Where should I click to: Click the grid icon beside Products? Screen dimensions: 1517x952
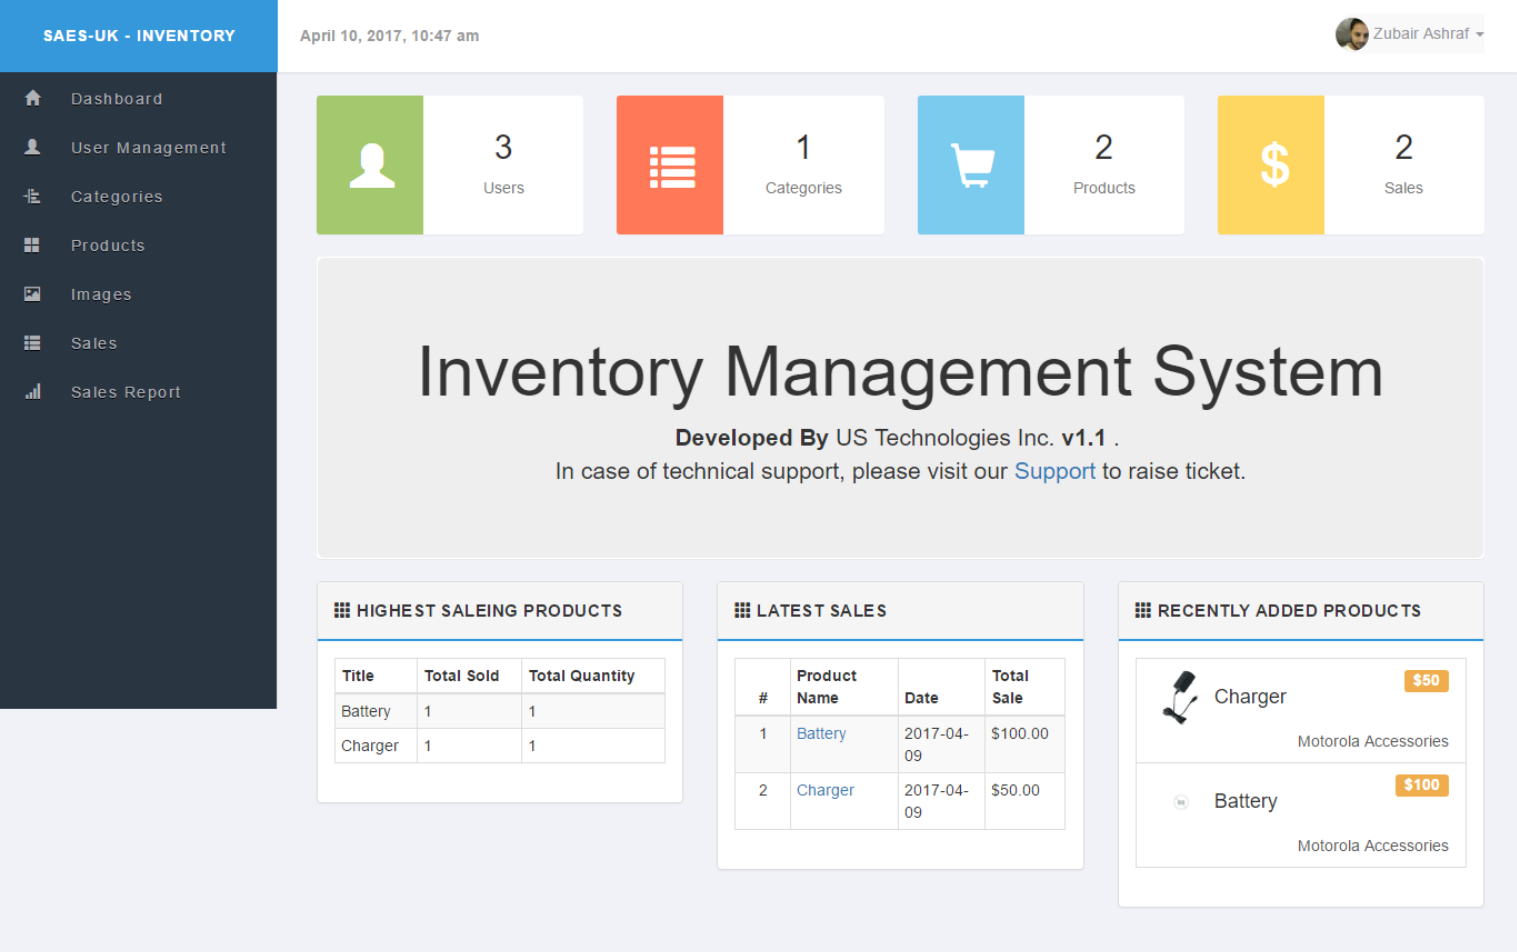coord(33,245)
